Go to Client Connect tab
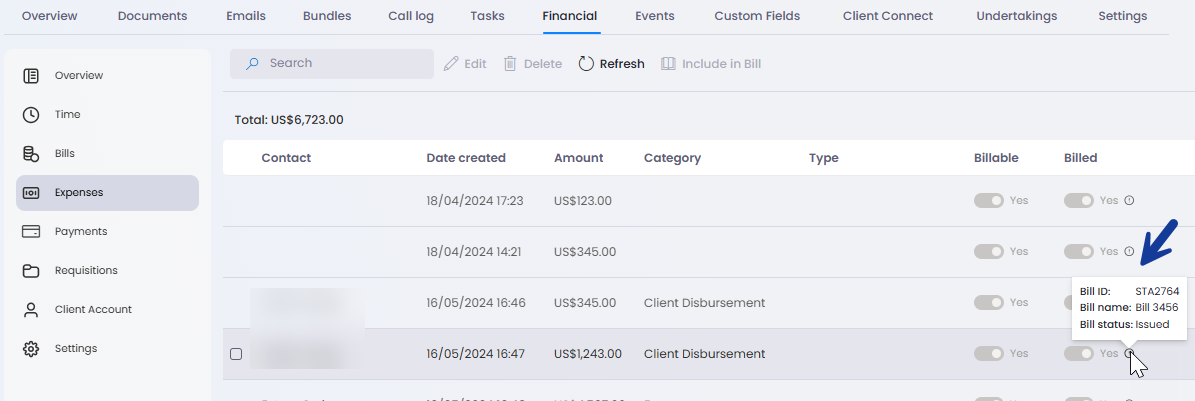 tap(887, 16)
